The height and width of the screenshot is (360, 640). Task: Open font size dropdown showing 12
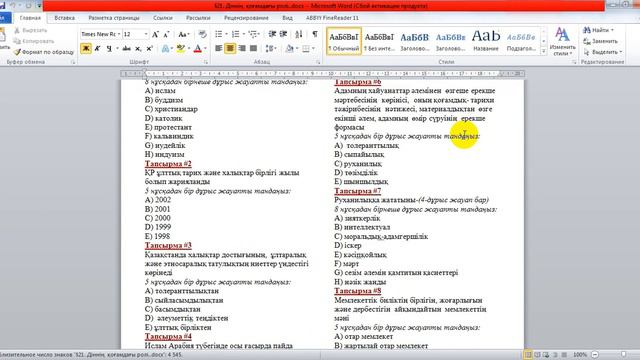click(x=146, y=34)
